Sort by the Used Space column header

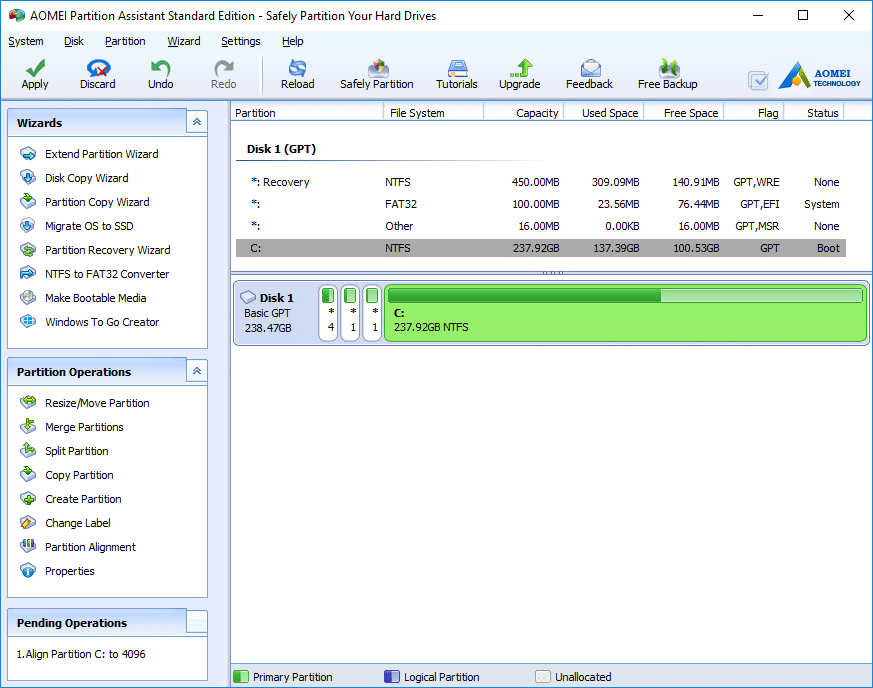tap(604, 112)
